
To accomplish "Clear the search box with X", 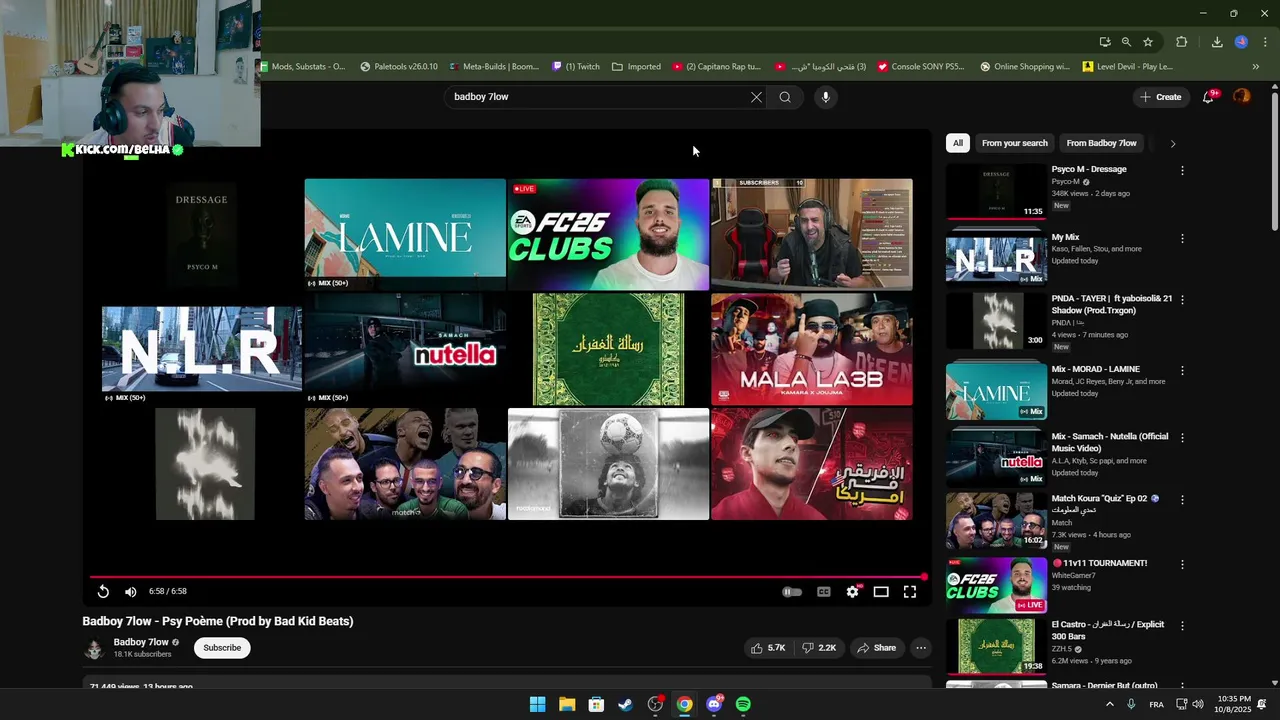I will coord(756,97).
